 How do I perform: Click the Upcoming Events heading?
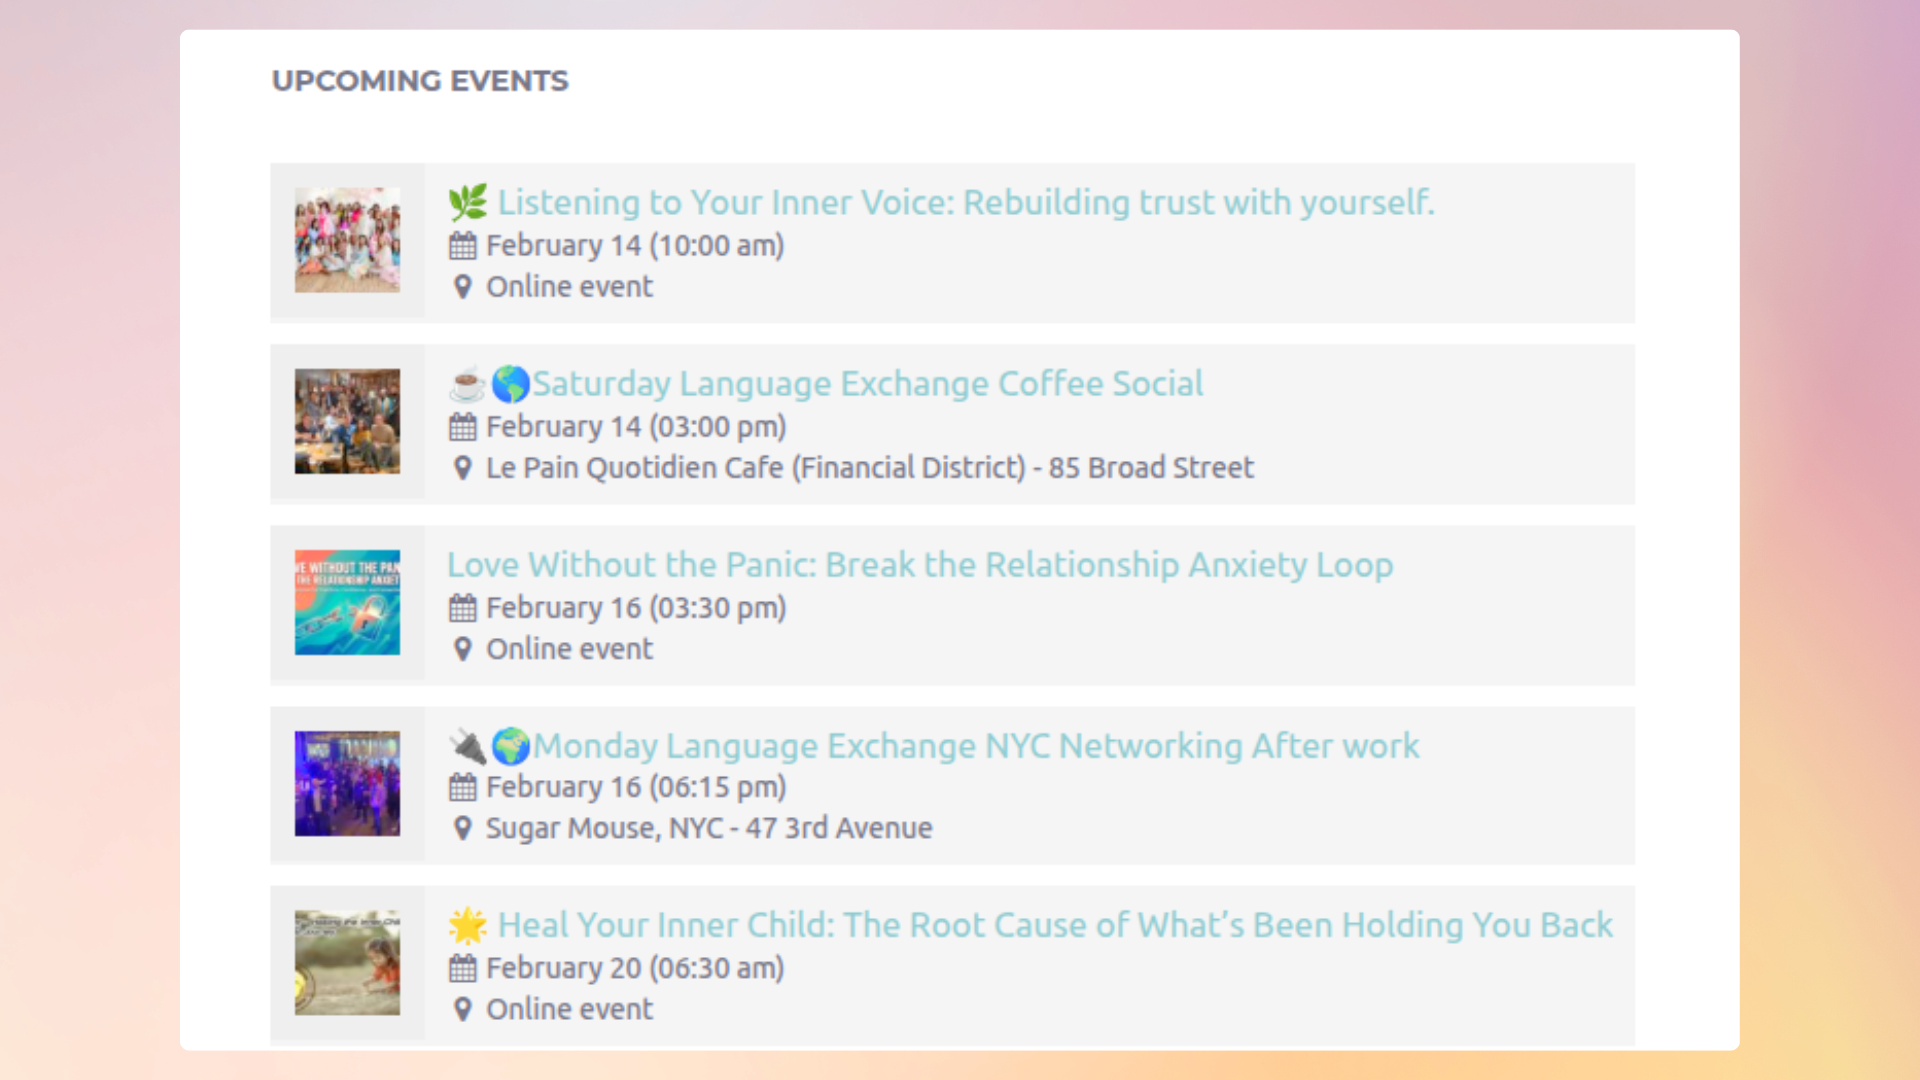(x=420, y=81)
